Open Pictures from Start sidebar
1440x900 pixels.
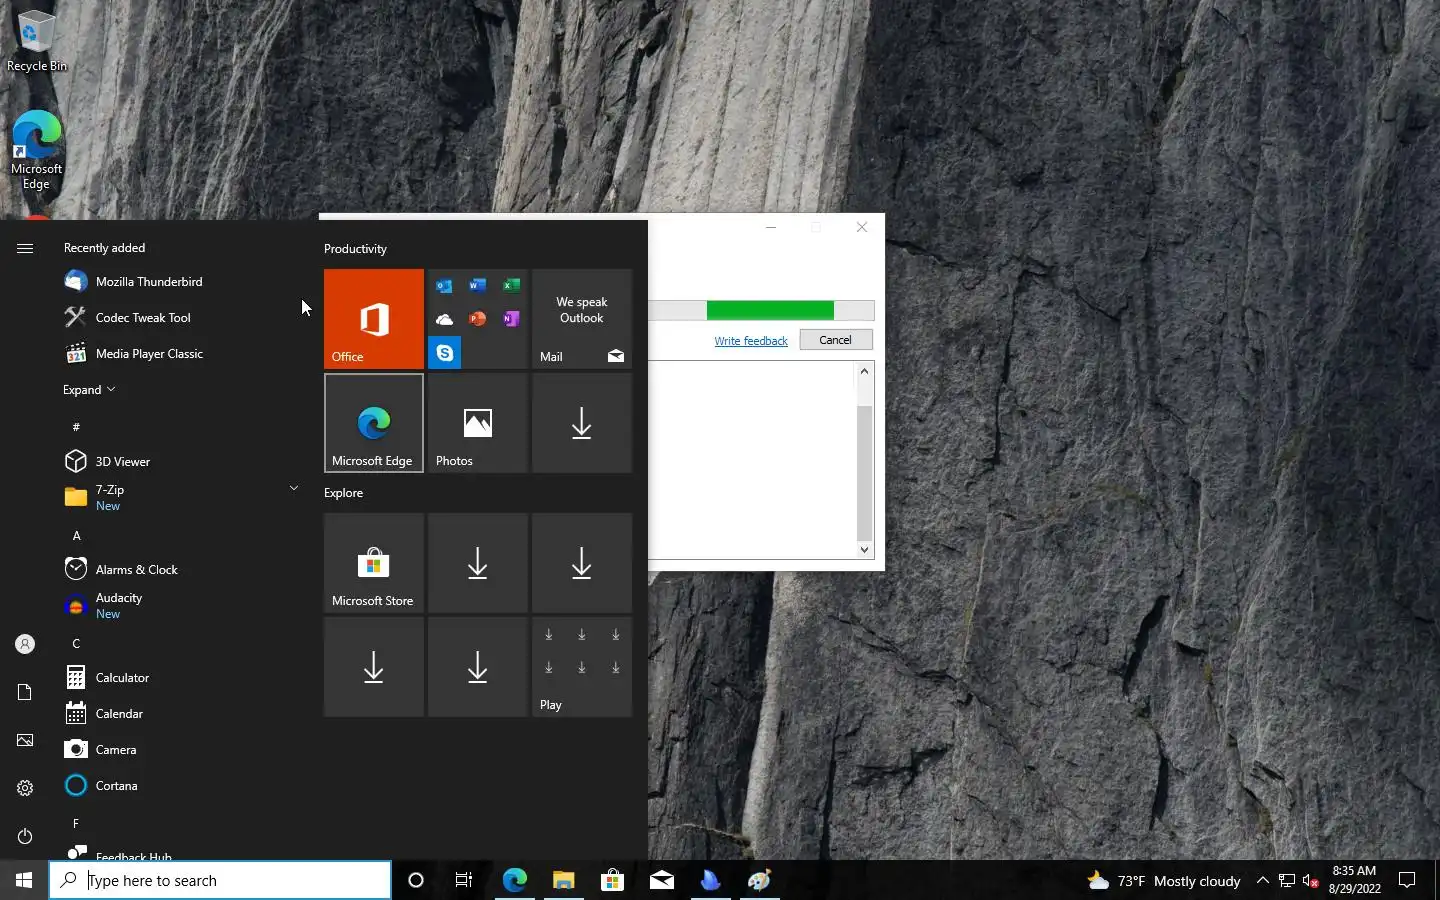point(25,740)
